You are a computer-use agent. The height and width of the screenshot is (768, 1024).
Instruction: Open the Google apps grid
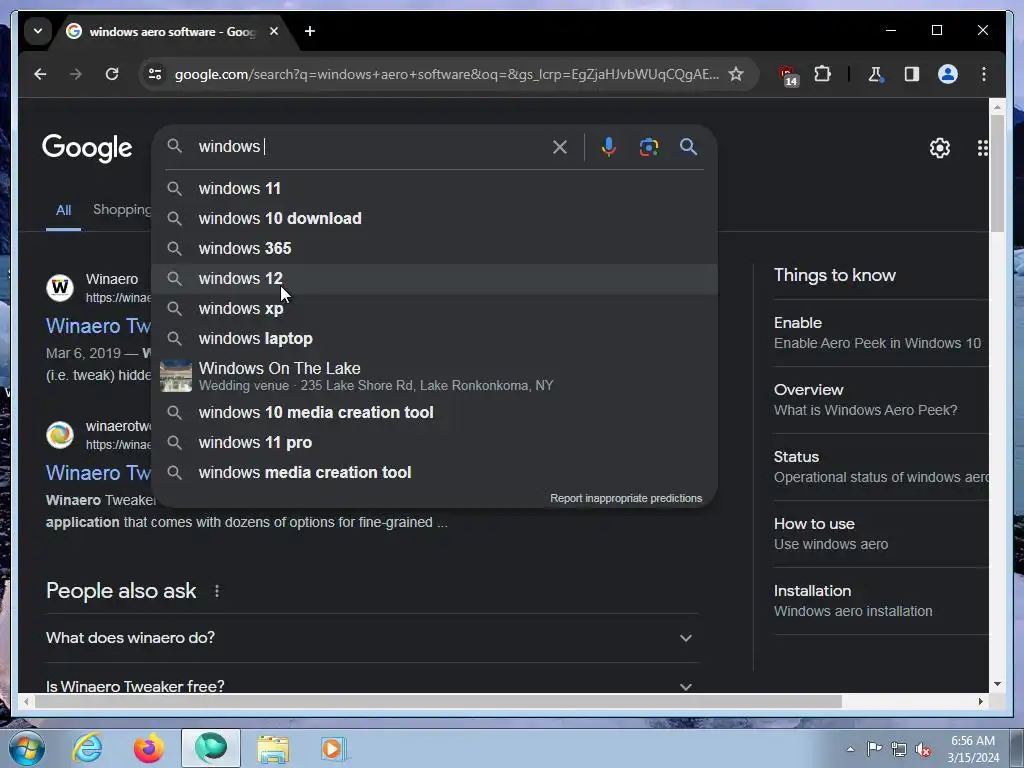(982, 148)
